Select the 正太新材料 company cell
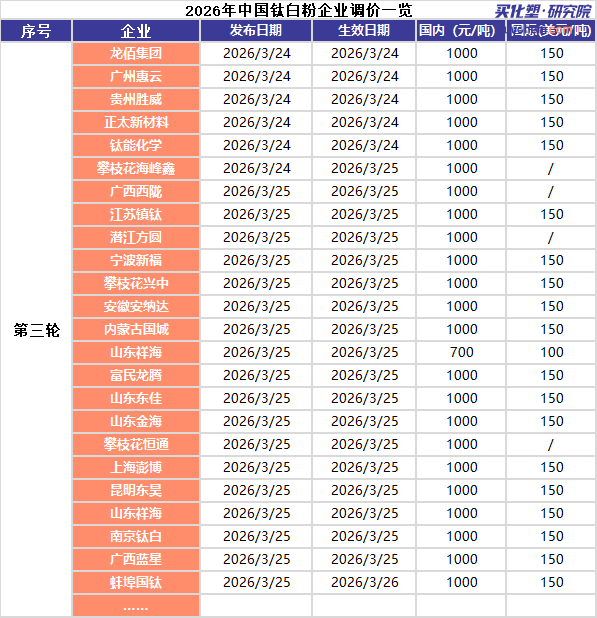The height and width of the screenshot is (618, 597). pyautogui.click(x=136, y=122)
